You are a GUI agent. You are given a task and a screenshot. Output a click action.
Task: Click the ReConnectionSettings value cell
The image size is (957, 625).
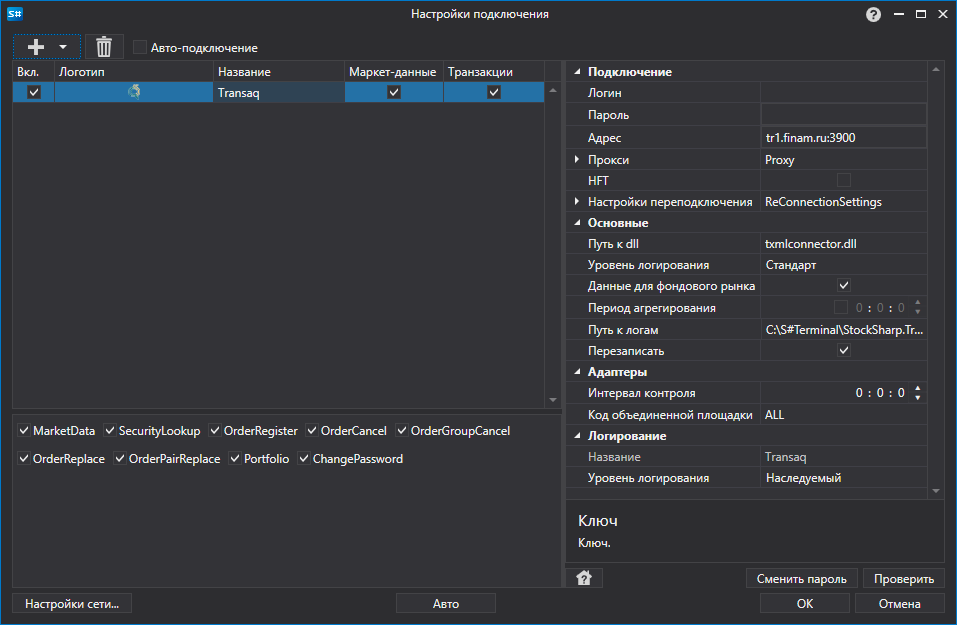pyautogui.click(x=843, y=202)
